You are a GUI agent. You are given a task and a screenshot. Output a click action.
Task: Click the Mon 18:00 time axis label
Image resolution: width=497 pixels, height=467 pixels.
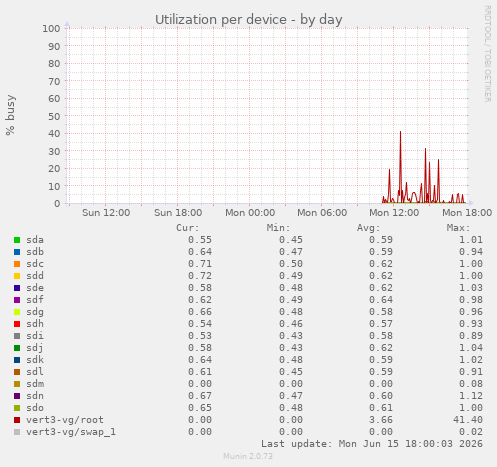467,213
